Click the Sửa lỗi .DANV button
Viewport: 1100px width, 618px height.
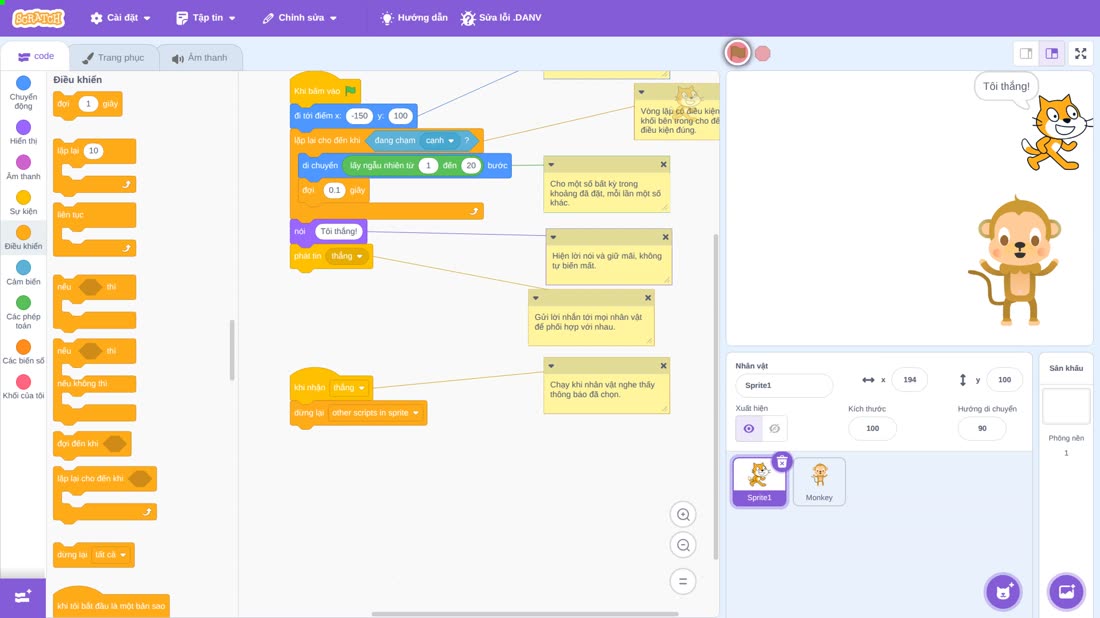pos(501,18)
